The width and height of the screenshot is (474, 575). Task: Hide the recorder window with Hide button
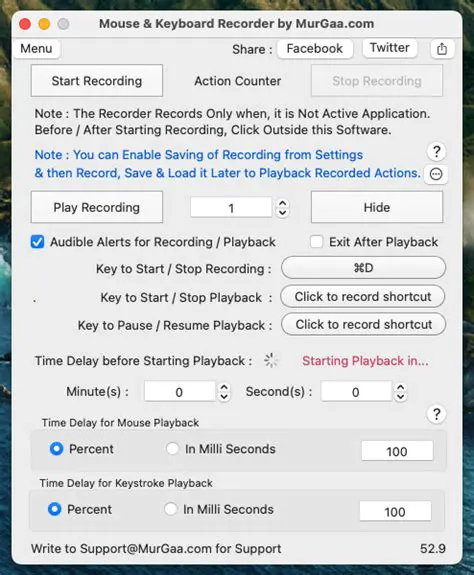click(377, 207)
